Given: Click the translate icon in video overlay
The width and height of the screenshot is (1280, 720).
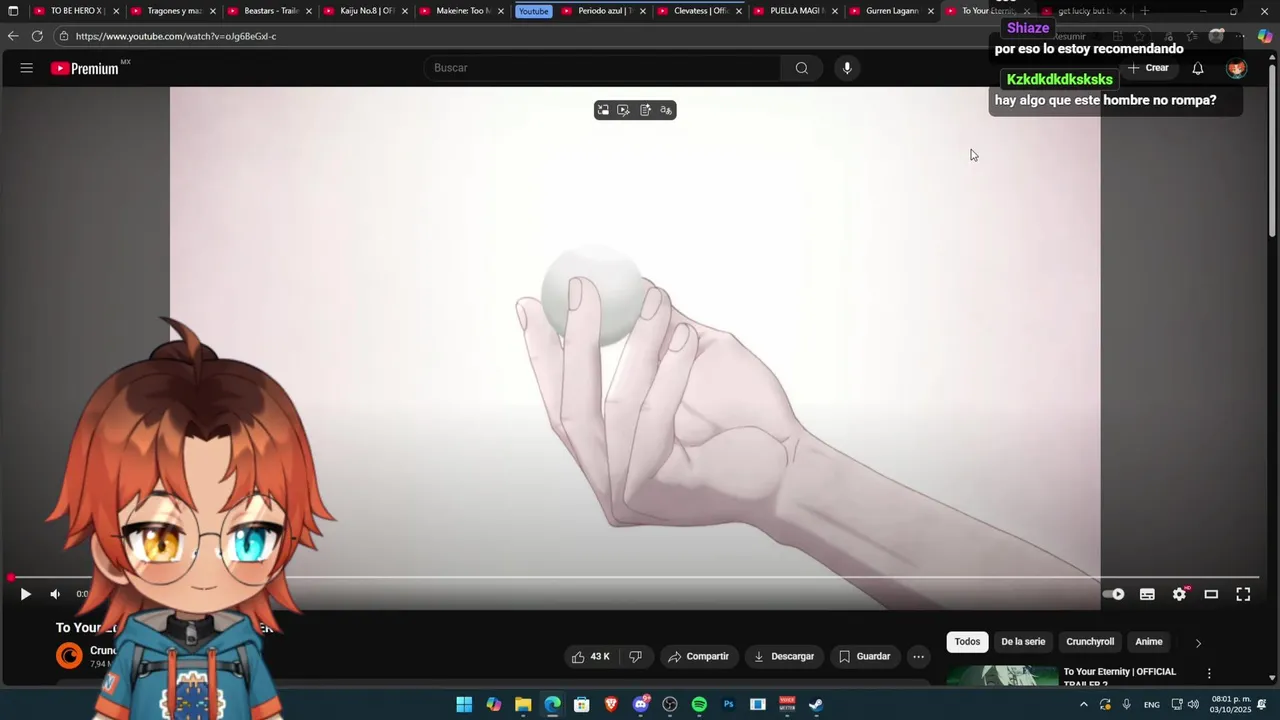Looking at the screenshot, I should [x=666, y=110].
